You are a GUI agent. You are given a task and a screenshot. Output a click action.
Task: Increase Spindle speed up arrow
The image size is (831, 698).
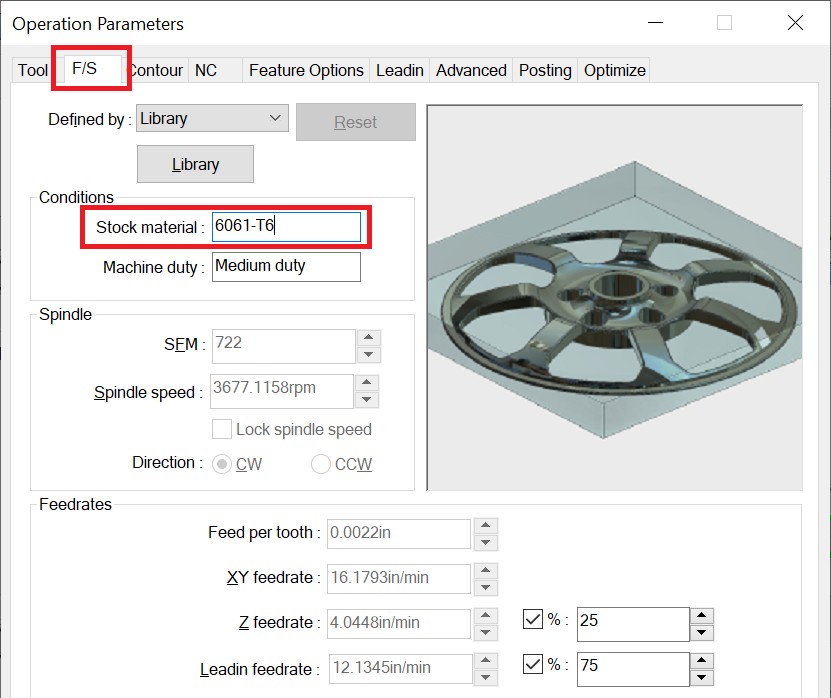367,382
